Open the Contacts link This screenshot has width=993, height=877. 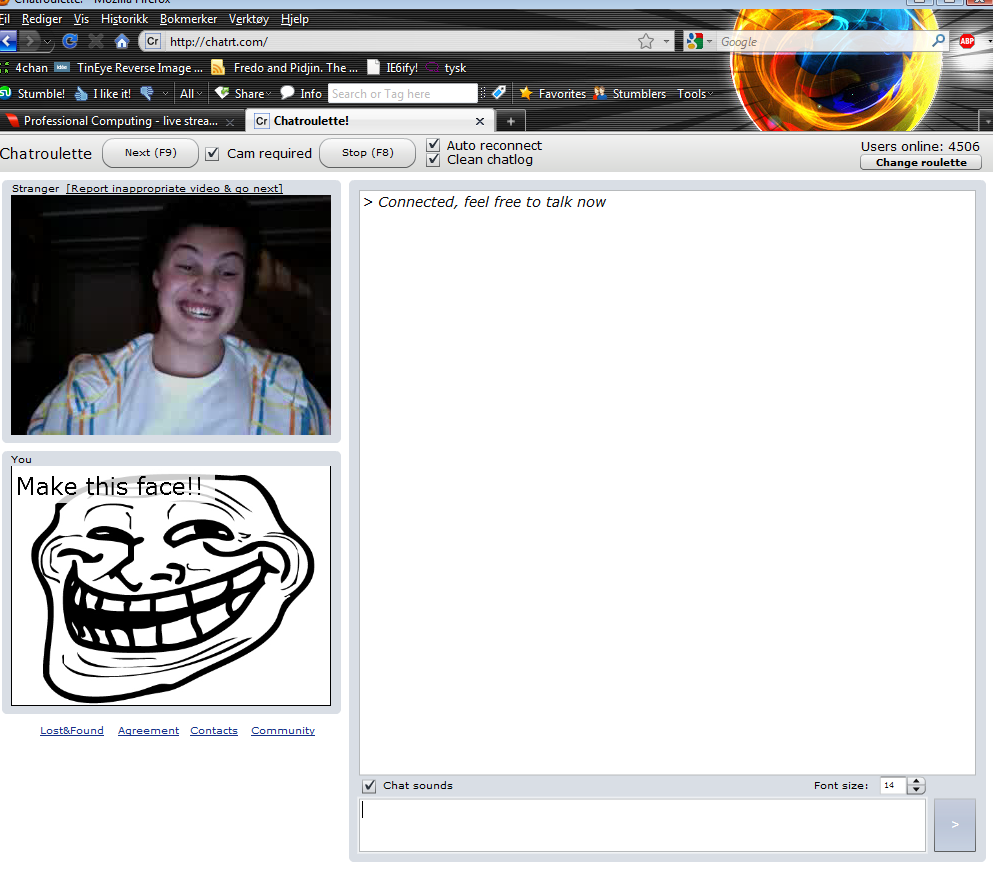click(x=214, y=731)
